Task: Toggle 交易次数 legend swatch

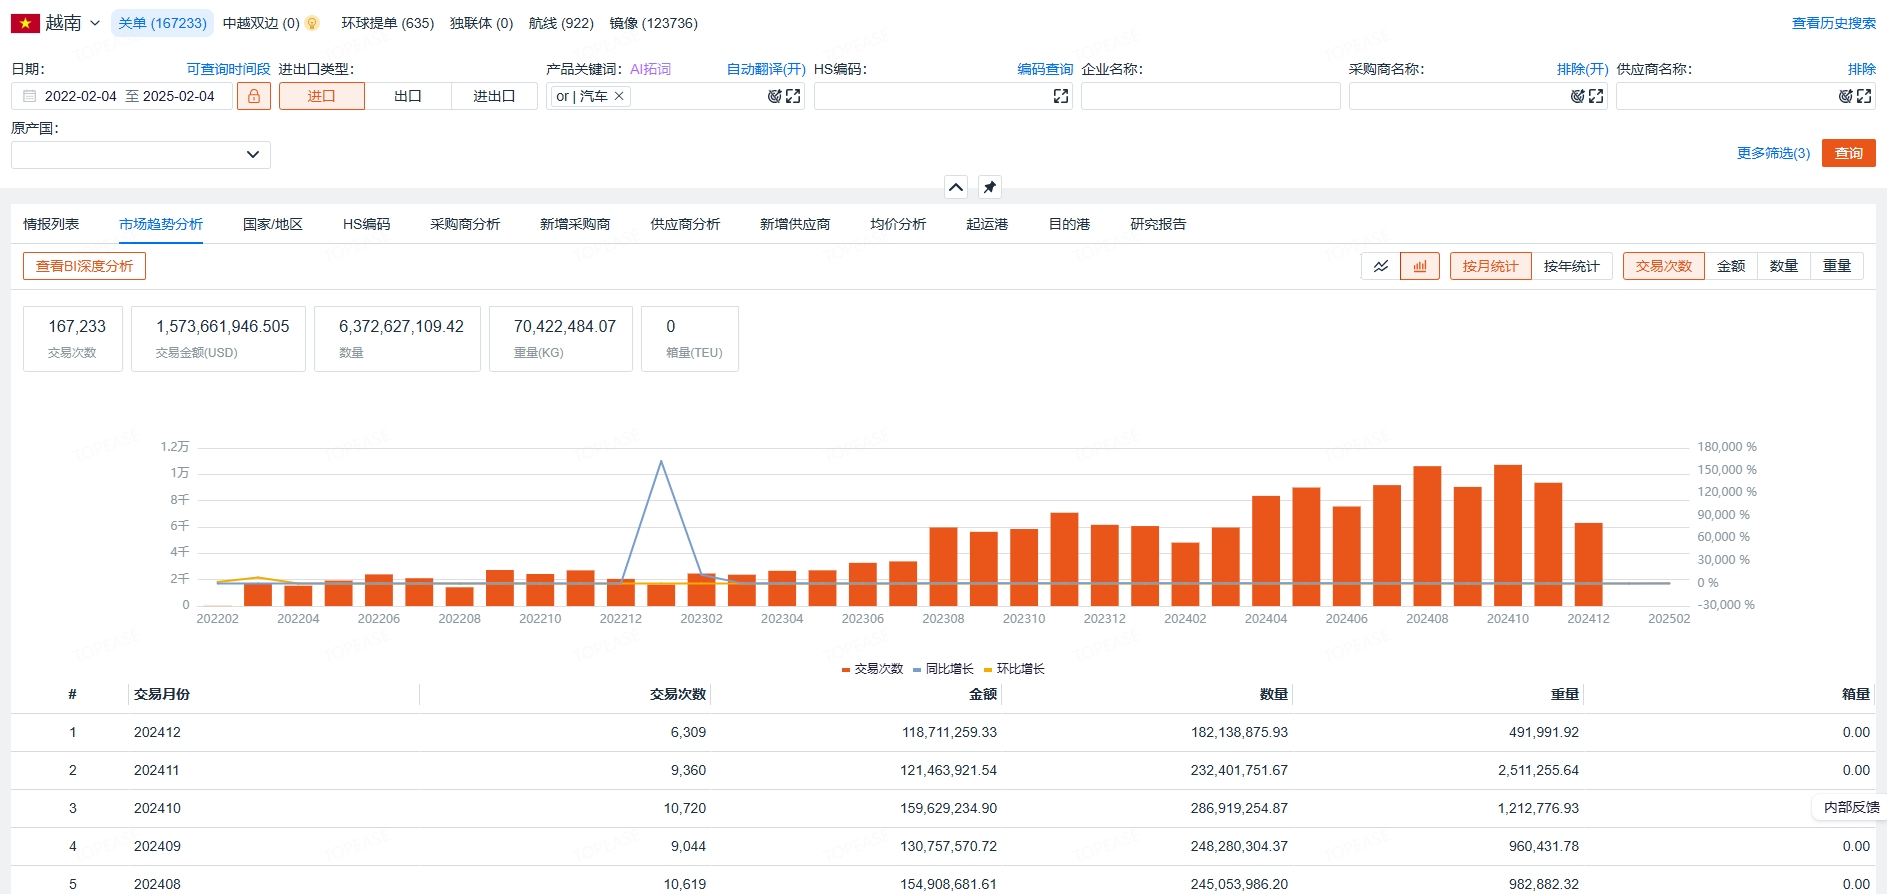Action: point(846,669)
